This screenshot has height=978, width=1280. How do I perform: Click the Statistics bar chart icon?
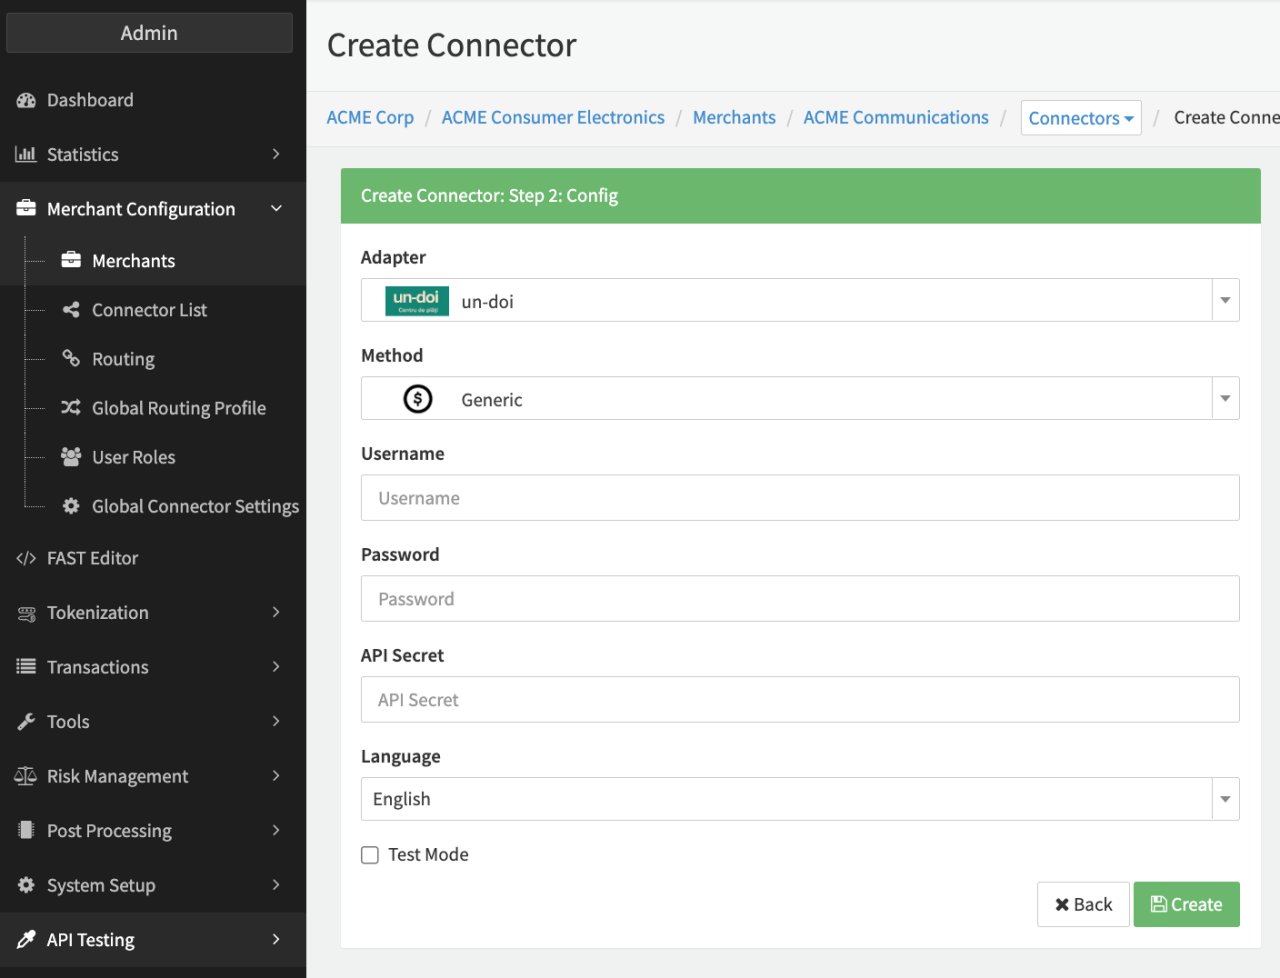[26, 154]
